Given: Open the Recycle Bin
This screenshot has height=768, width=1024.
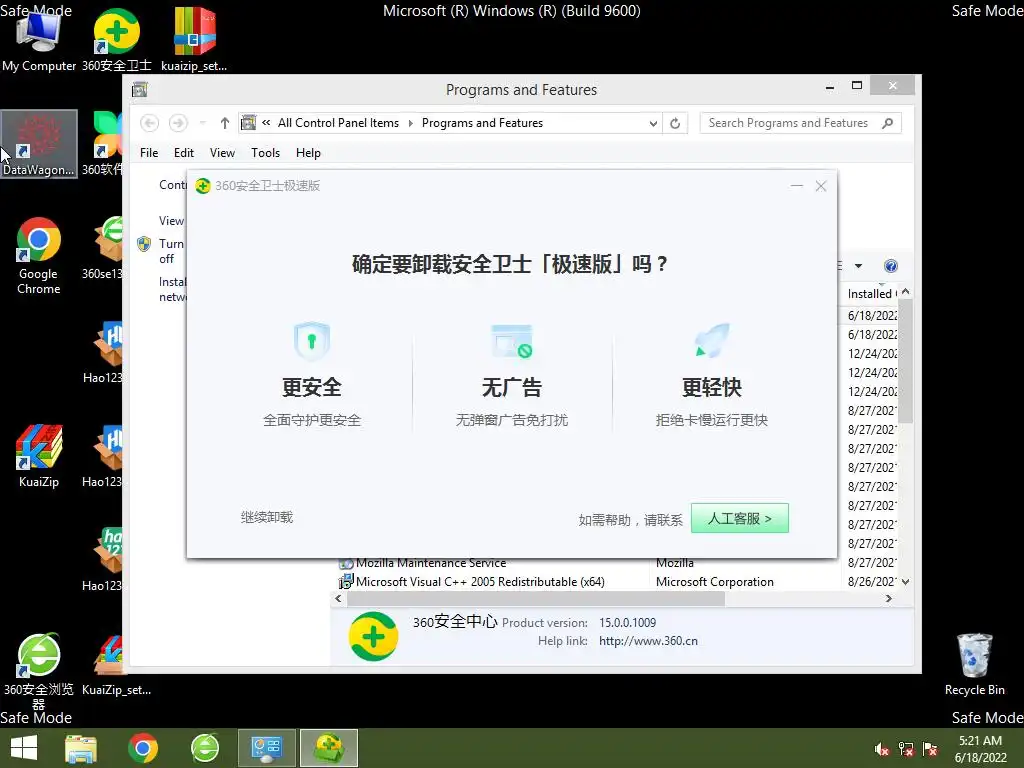Looking at the screenshot, I should tap(974, 664).
